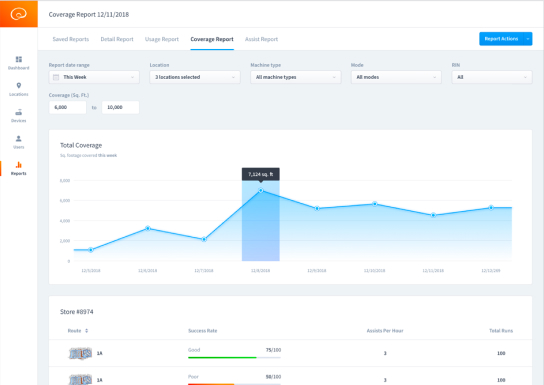Viewport: 544px width, 385px height.
Task: Click the 7,124 sq. ft tooltip
Action: (x=261, y=174)
